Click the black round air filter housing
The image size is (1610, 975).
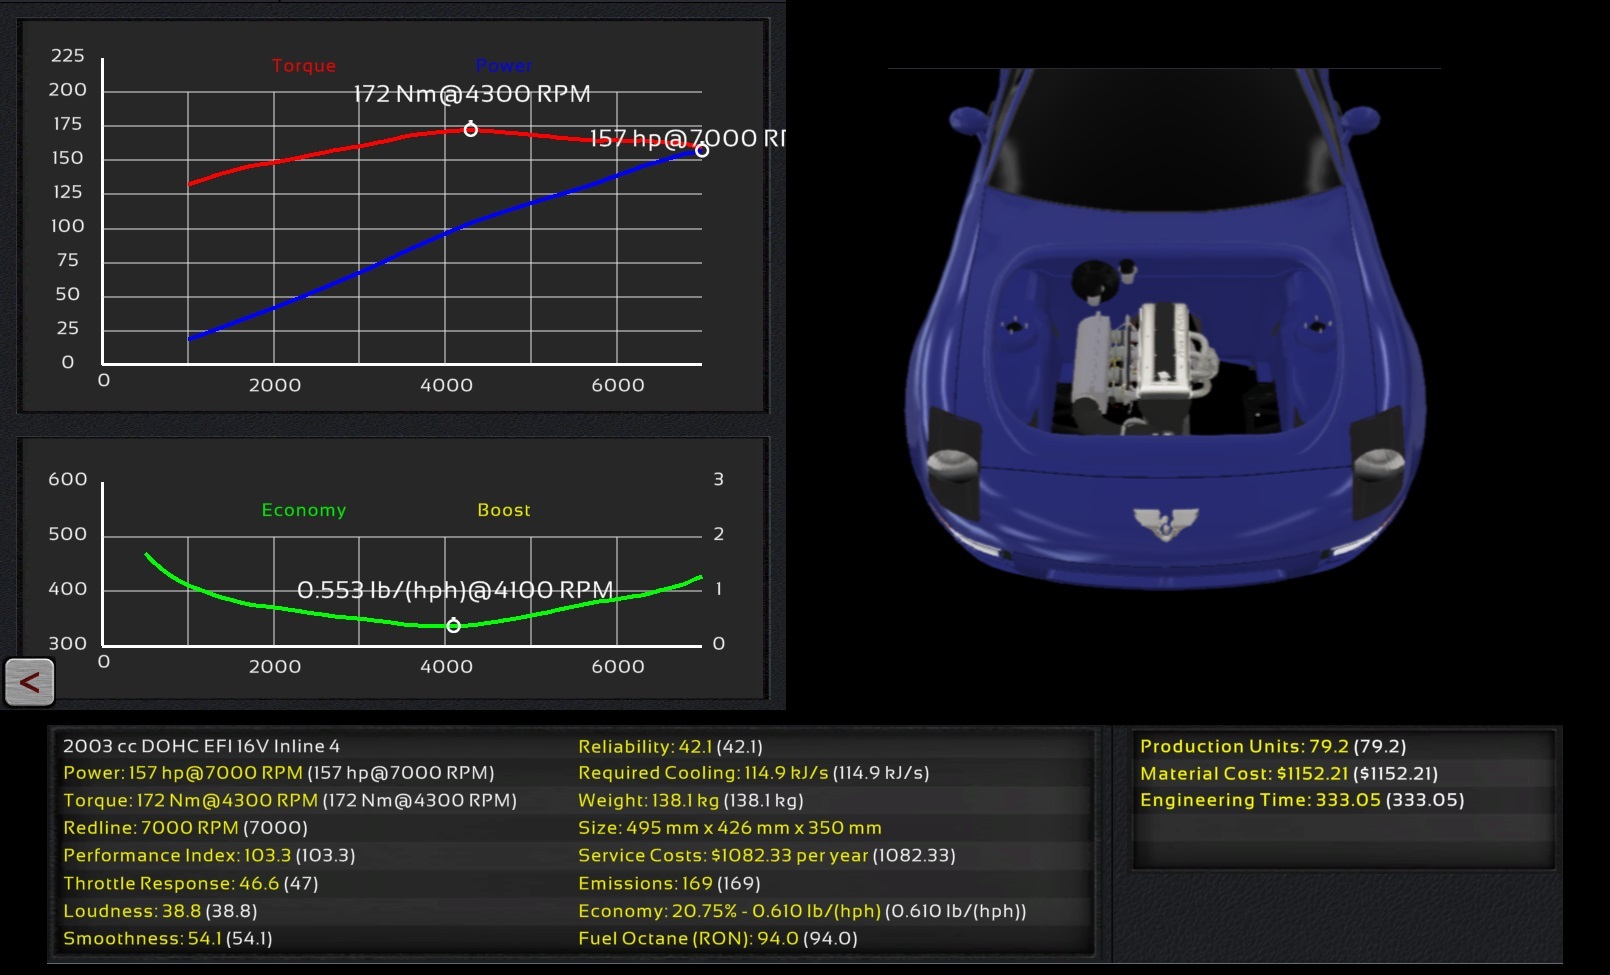click(1093, 278)
